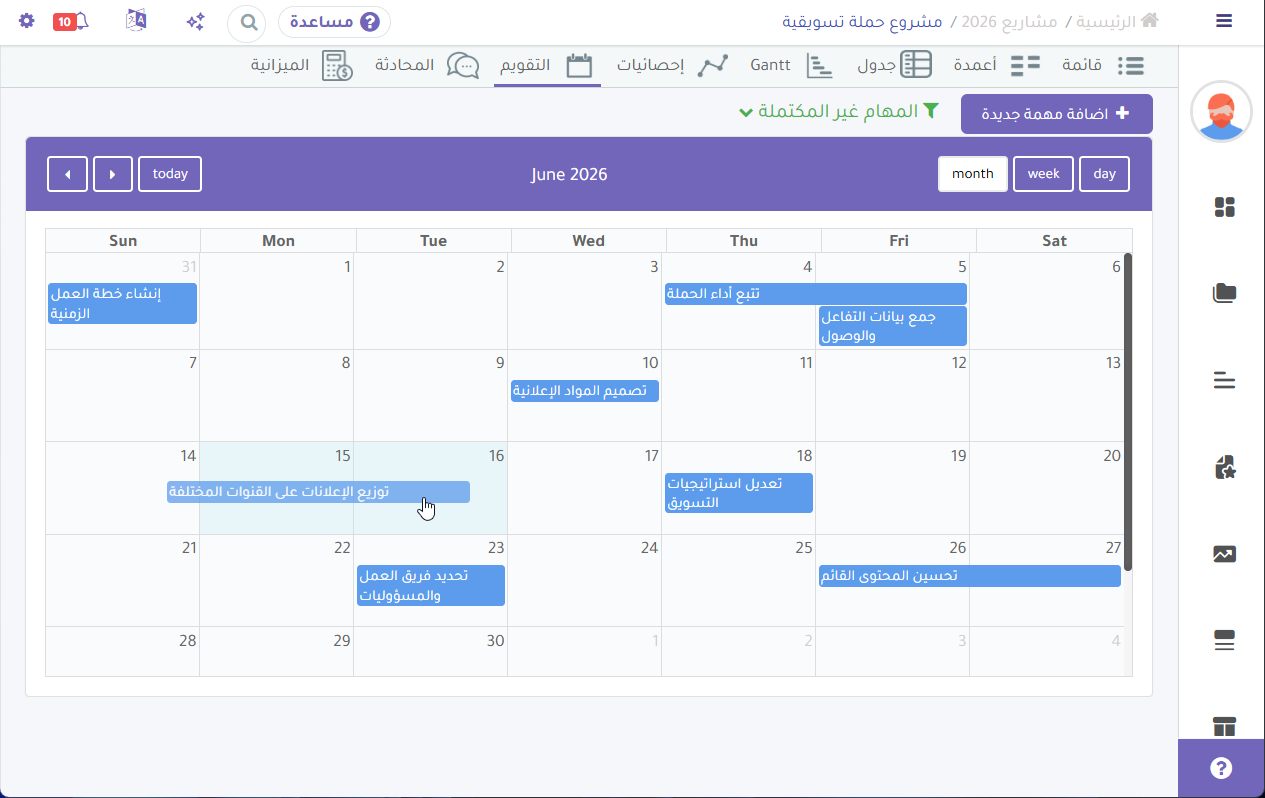
Task: Switch to the قائمة list view tab
Action: coord(1103,66)
